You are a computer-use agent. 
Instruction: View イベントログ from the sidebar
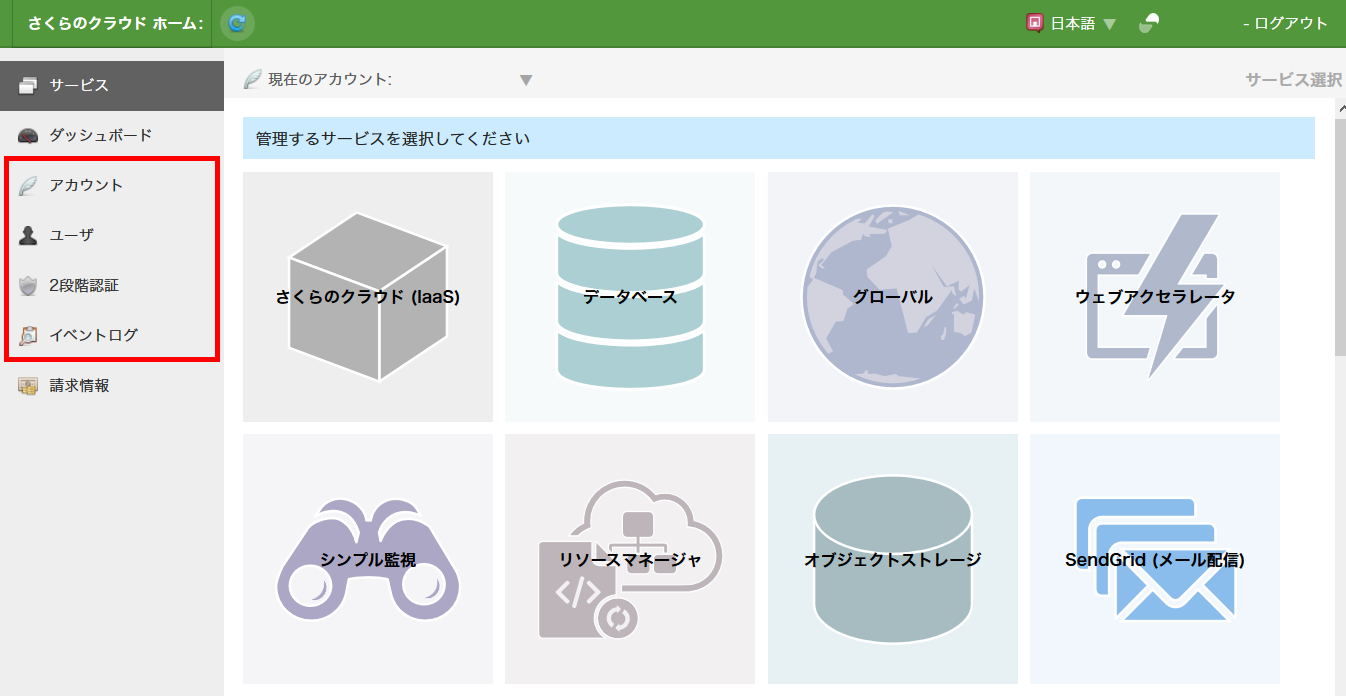click(93, 335)
